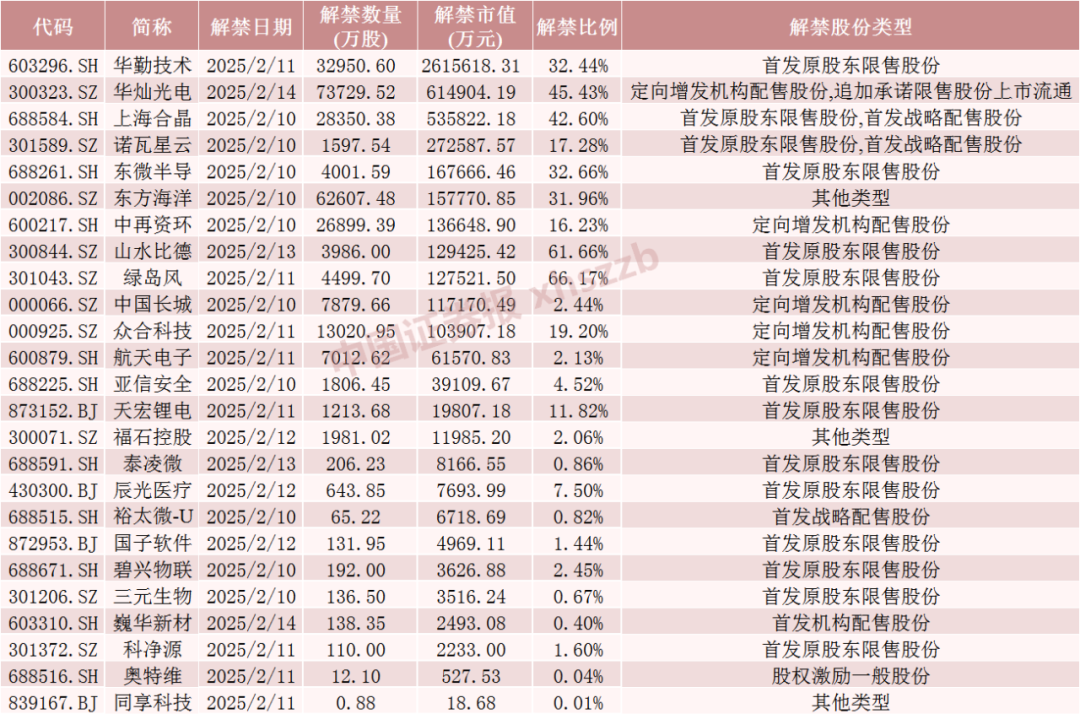Select code 873152.BJ

pos(53,411)
